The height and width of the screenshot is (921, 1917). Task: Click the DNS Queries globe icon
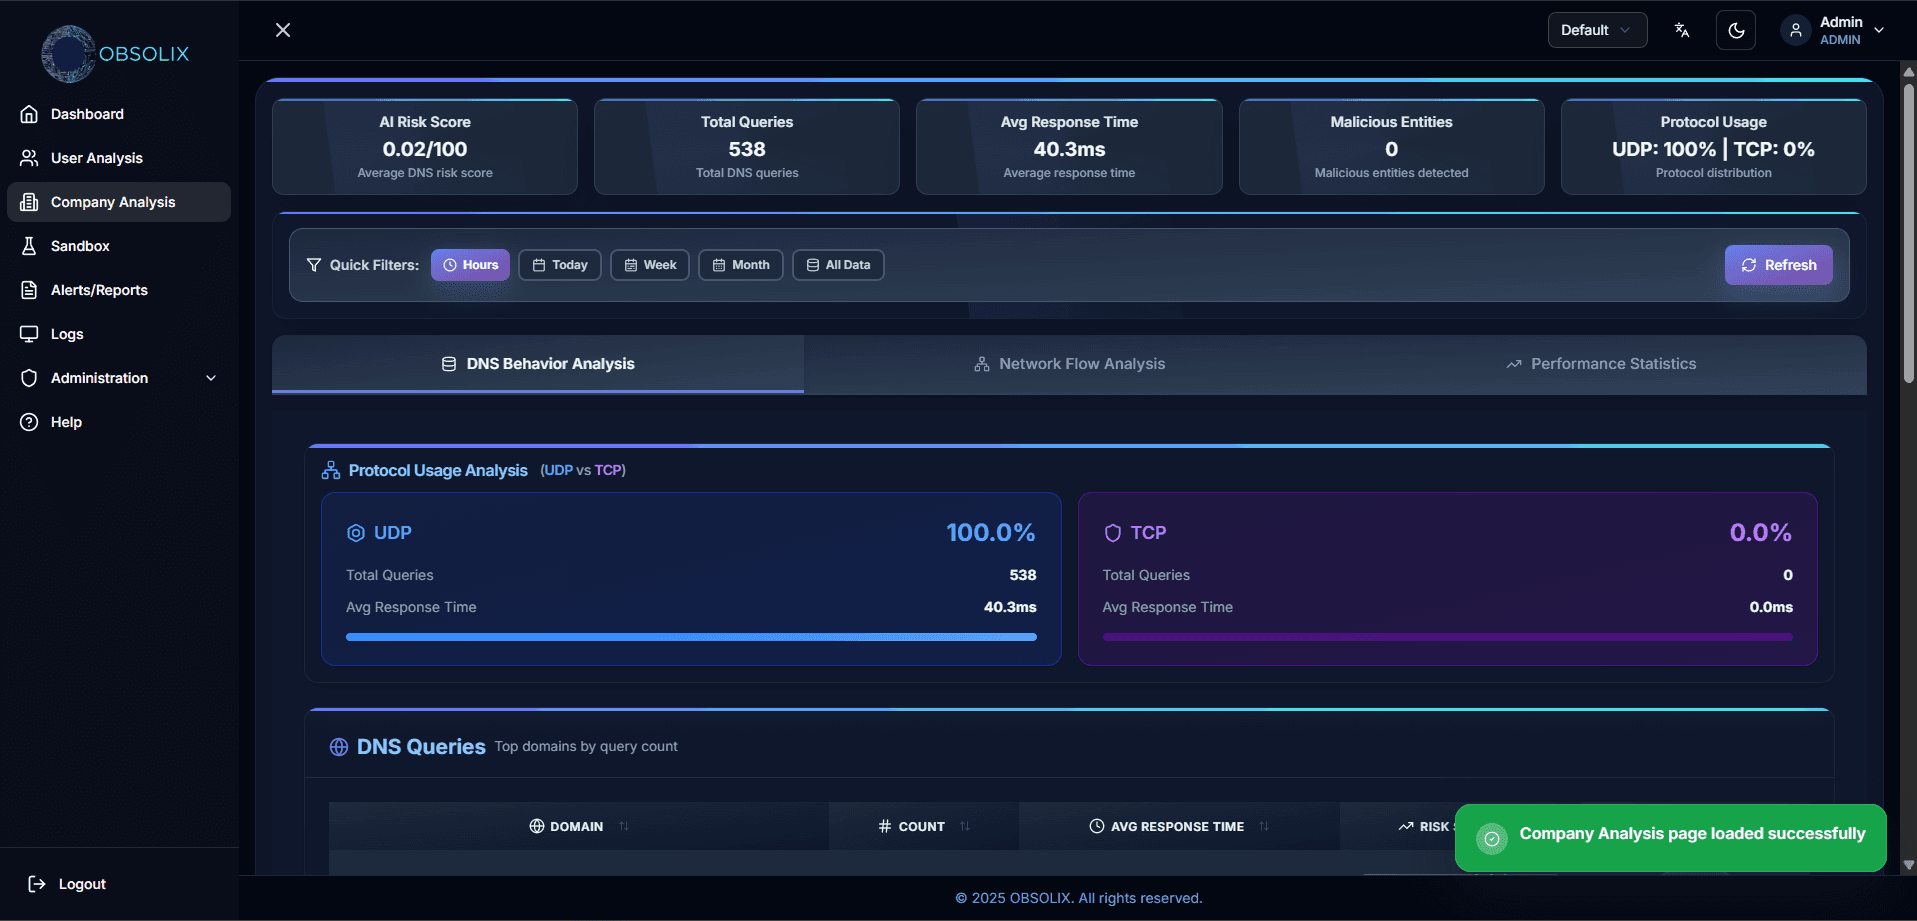339,747
